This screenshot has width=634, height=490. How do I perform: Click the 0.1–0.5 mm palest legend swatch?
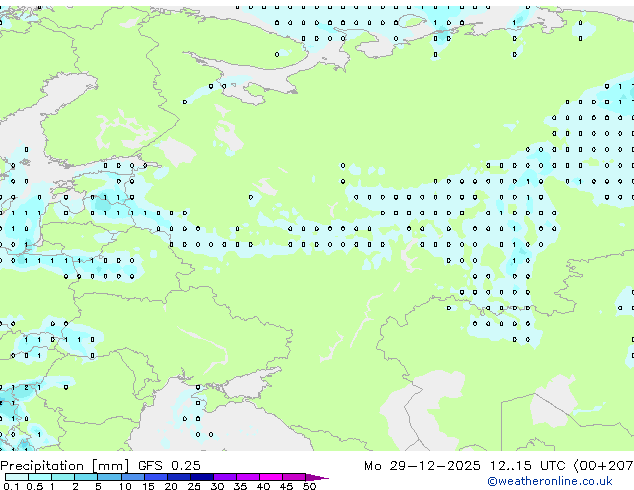pos(17,477)
